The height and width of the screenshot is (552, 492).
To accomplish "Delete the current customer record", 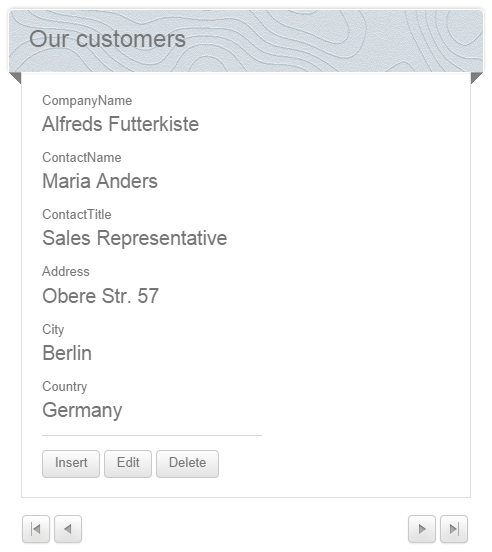I will [188, 464].
